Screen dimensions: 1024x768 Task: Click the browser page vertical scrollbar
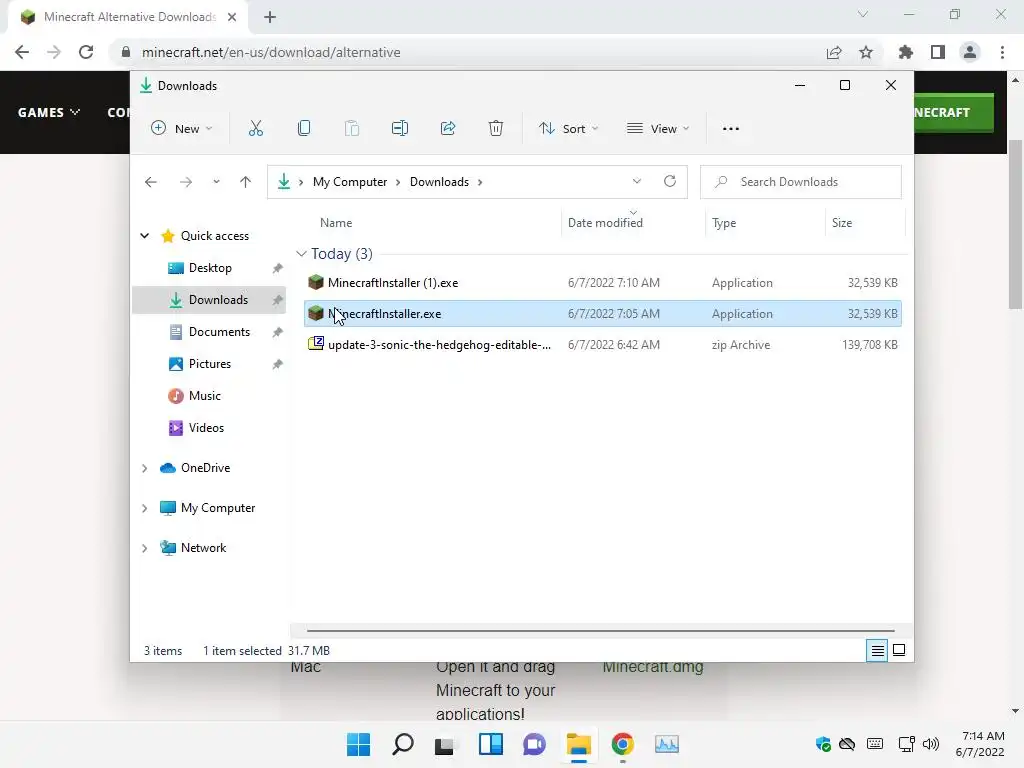1015,224
